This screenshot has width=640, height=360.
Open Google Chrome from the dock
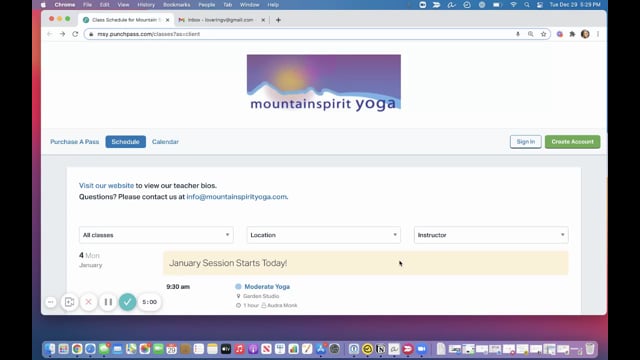[77, 349]
